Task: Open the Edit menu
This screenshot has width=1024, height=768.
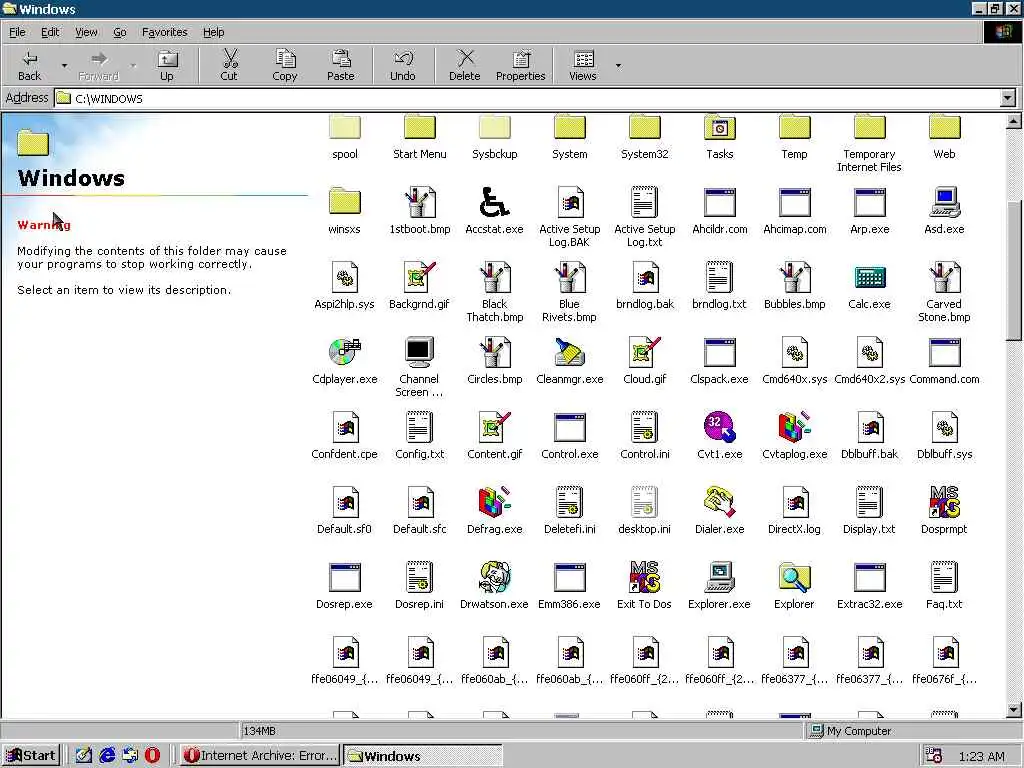Action: (50, 32)
